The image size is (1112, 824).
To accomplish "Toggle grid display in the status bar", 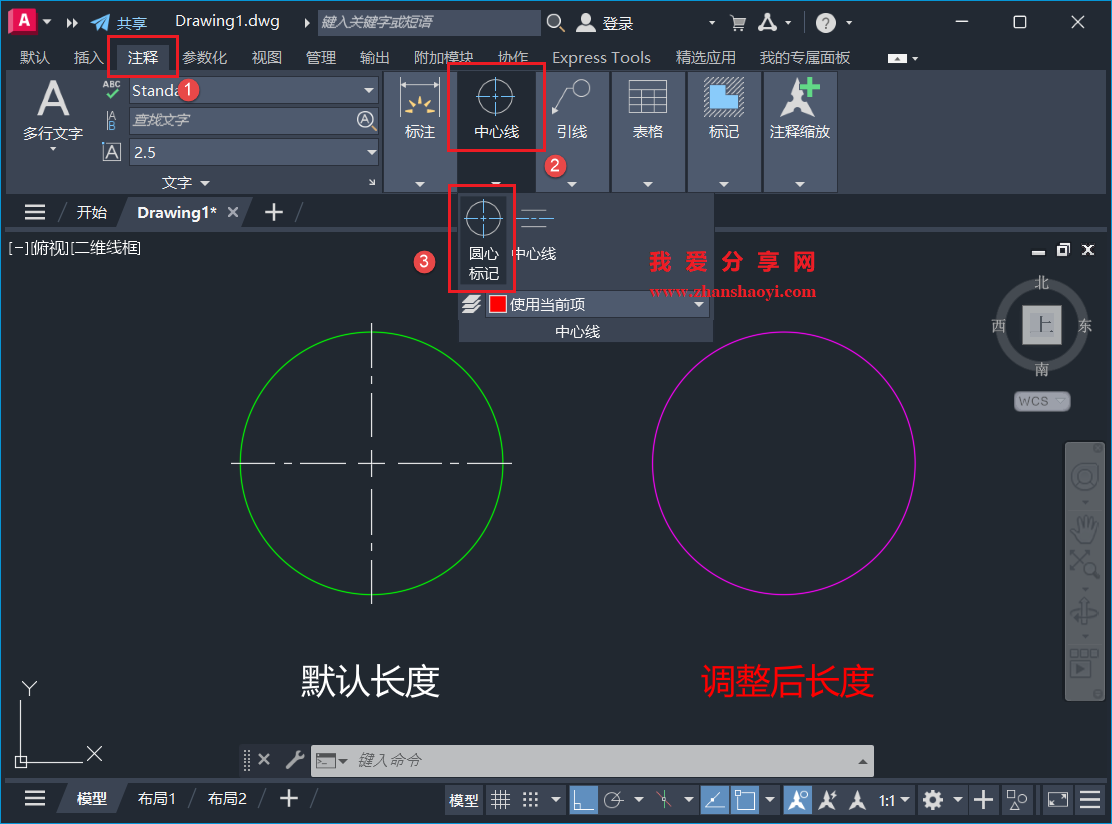I will 499,799.
